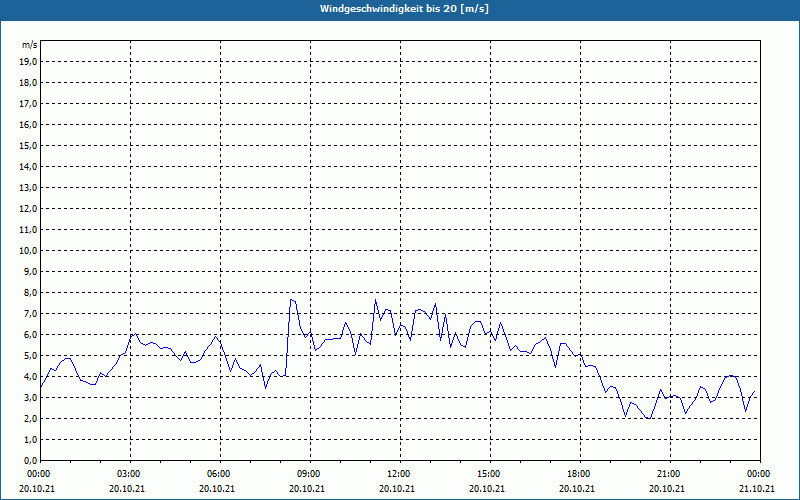800x500 pixels.
Task: Click the 'm/s' unit label
Action: coord(29,45)
